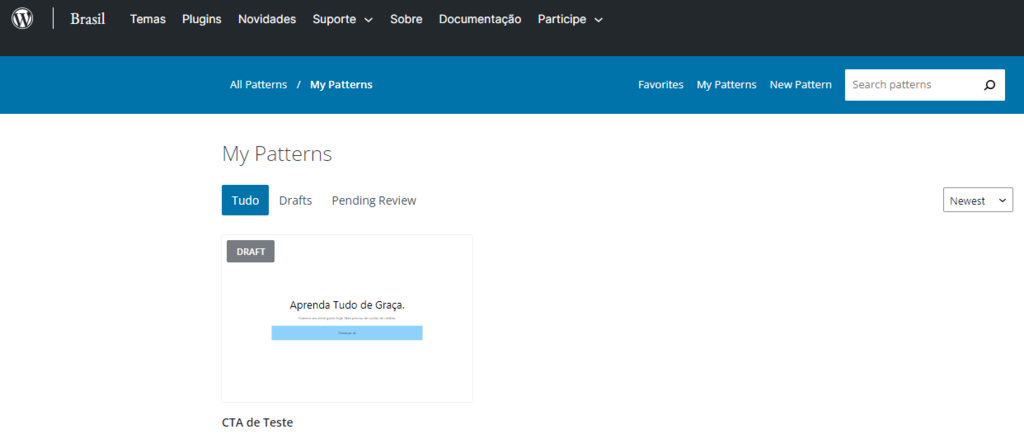Open the Temas menu item
1024x439 pixels.
click(x=148, y=20)
